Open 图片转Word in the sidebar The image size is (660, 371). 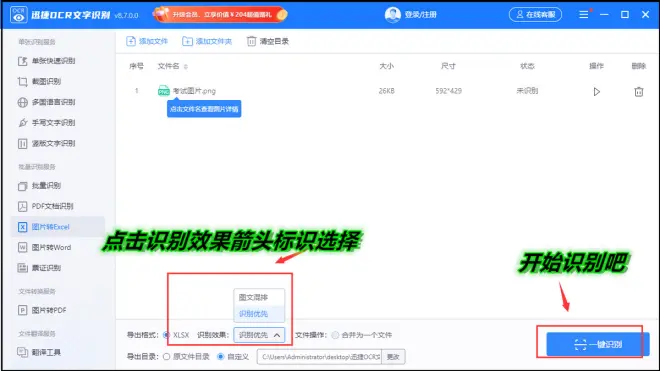(45, 247)
